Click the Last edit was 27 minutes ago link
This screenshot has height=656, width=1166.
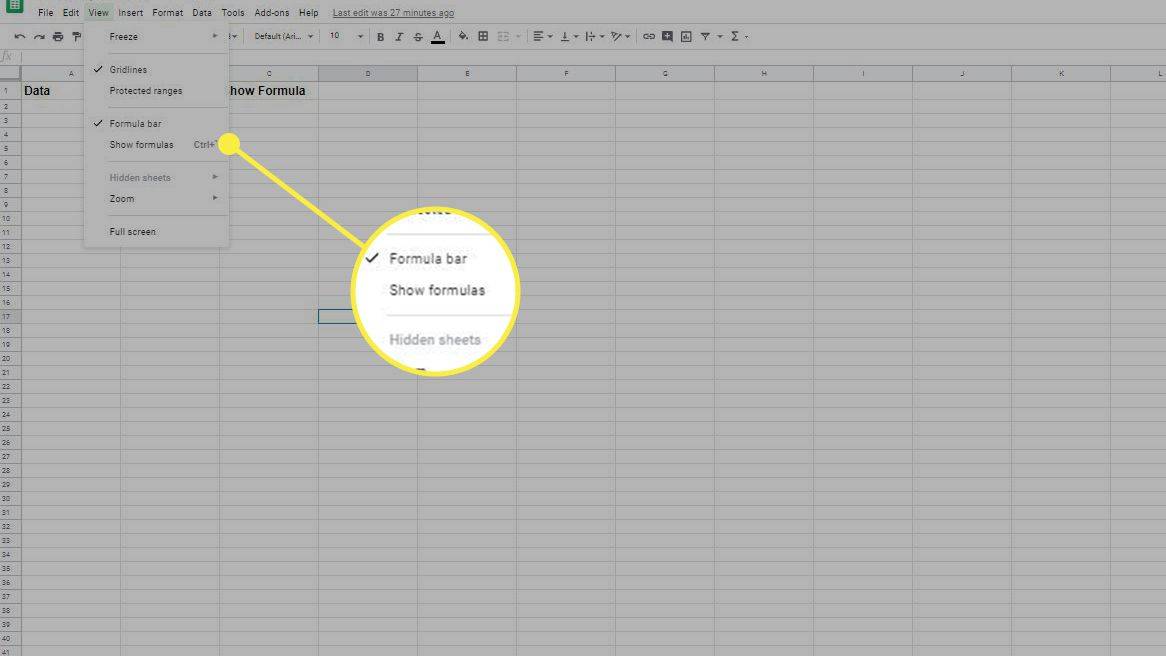392,12
